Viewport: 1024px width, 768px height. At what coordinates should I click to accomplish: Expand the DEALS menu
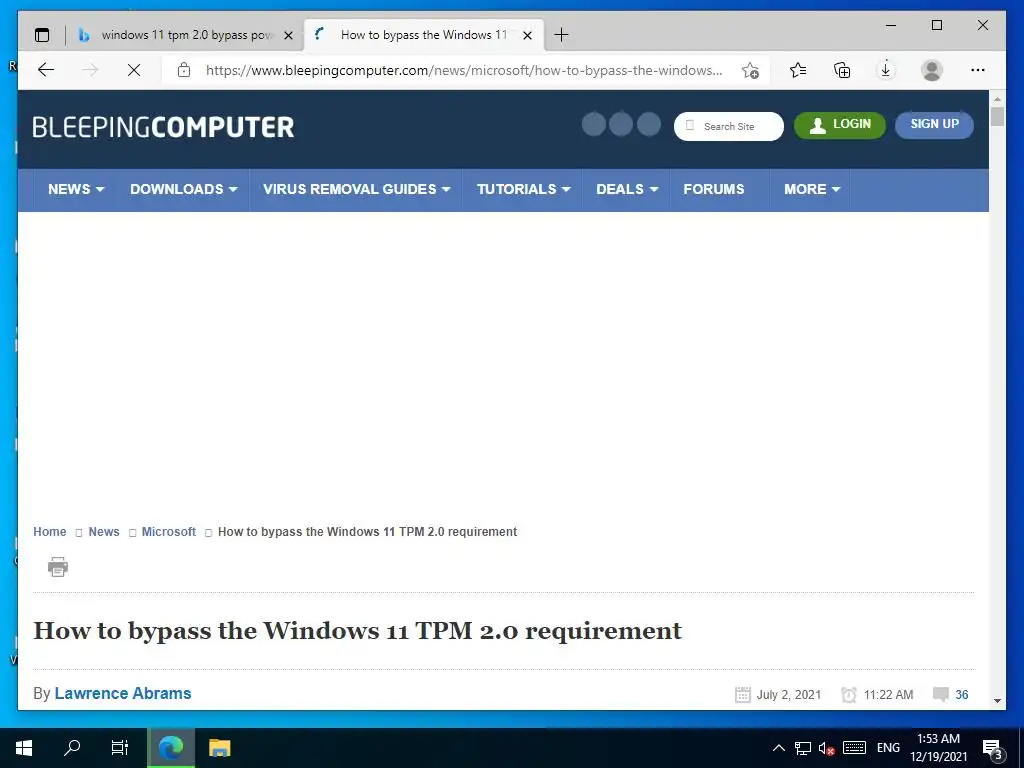(x=627, y=189)
